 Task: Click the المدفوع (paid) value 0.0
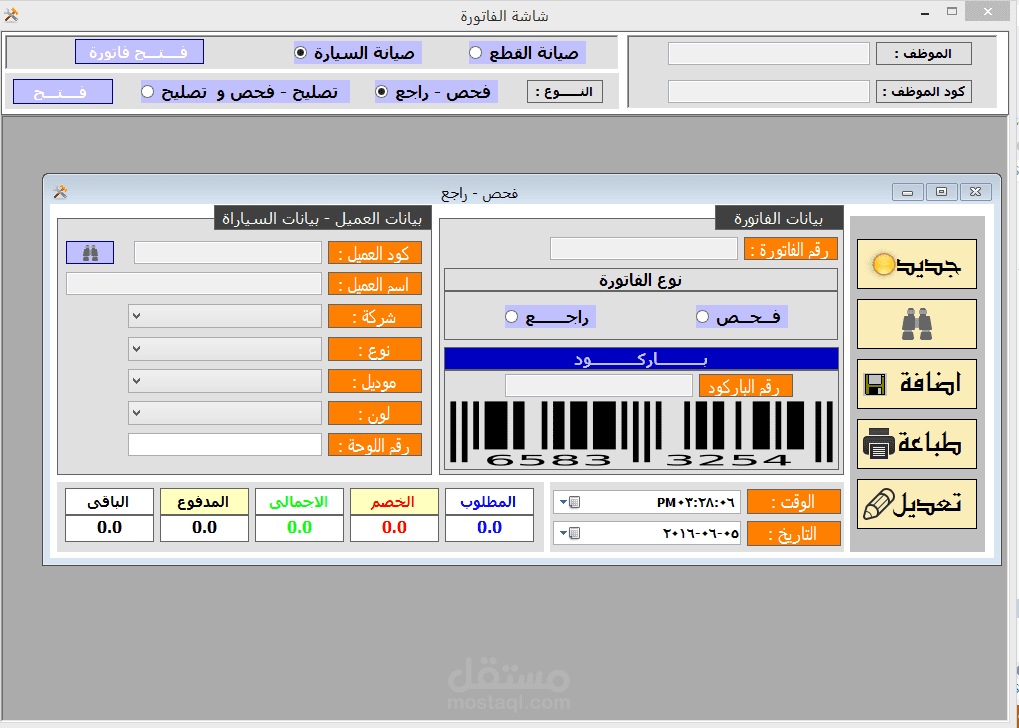[204, 528]
